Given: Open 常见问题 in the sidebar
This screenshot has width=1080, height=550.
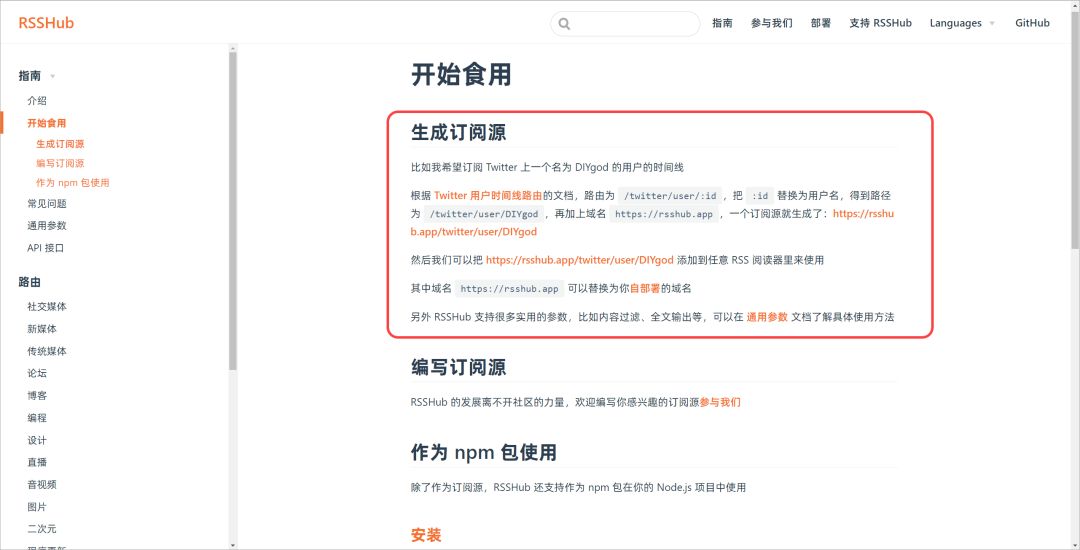Looking at the screenshot, I should 47,204.
